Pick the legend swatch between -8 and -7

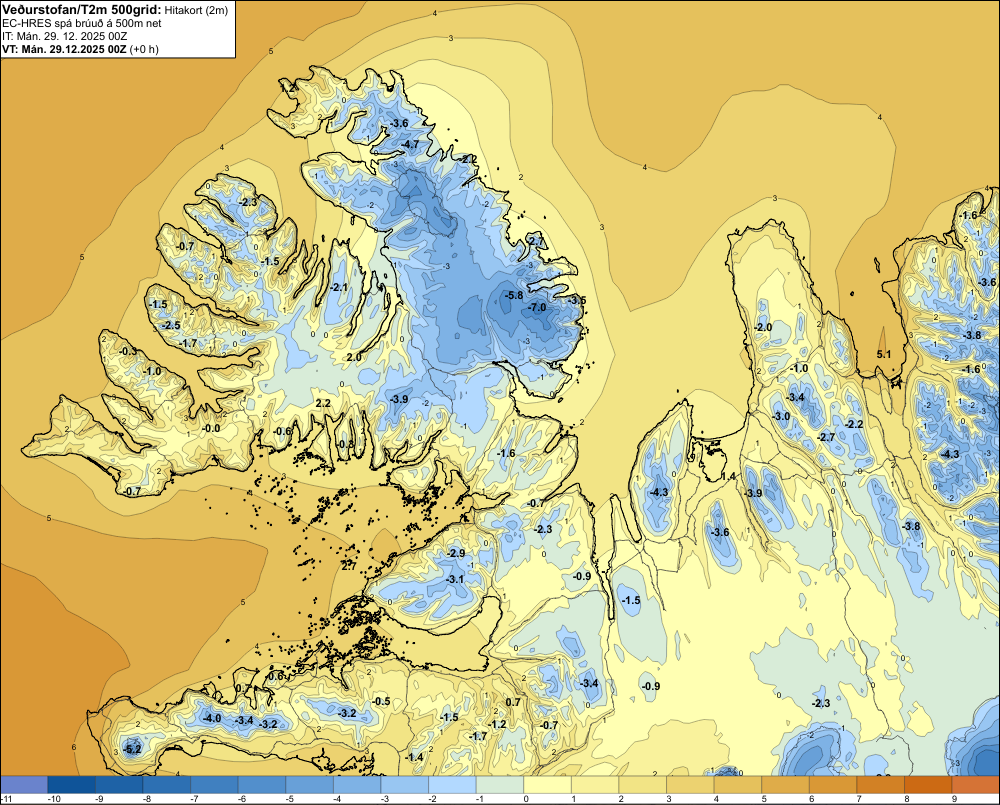click(x=166, y=784)
